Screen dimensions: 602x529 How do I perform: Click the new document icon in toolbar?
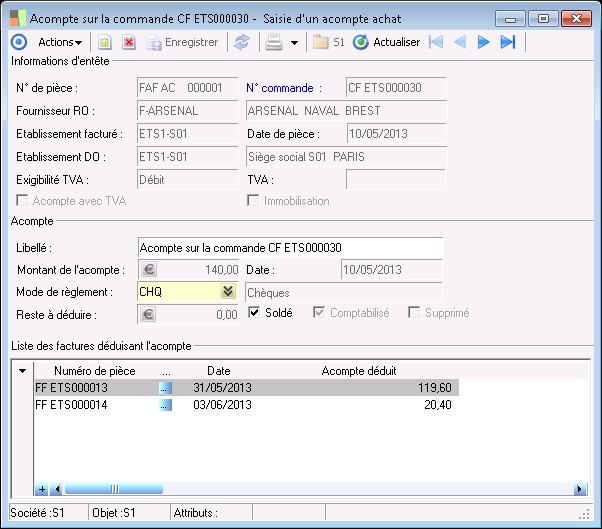[x=104, y=42]
